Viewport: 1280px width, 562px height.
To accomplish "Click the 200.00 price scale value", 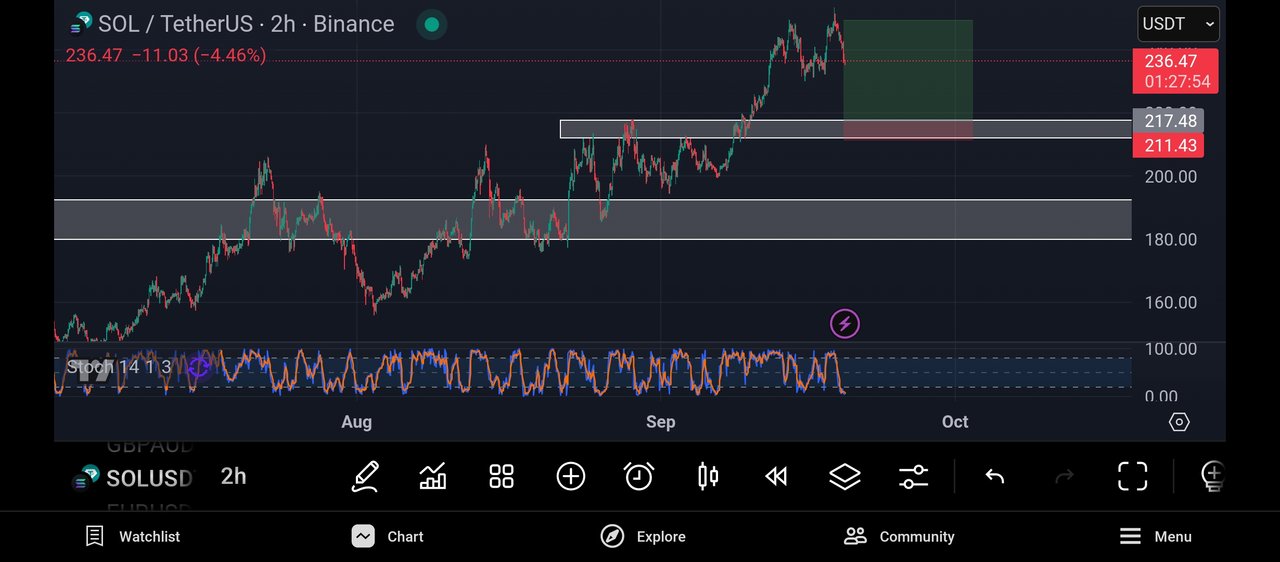I will 1171,177.
